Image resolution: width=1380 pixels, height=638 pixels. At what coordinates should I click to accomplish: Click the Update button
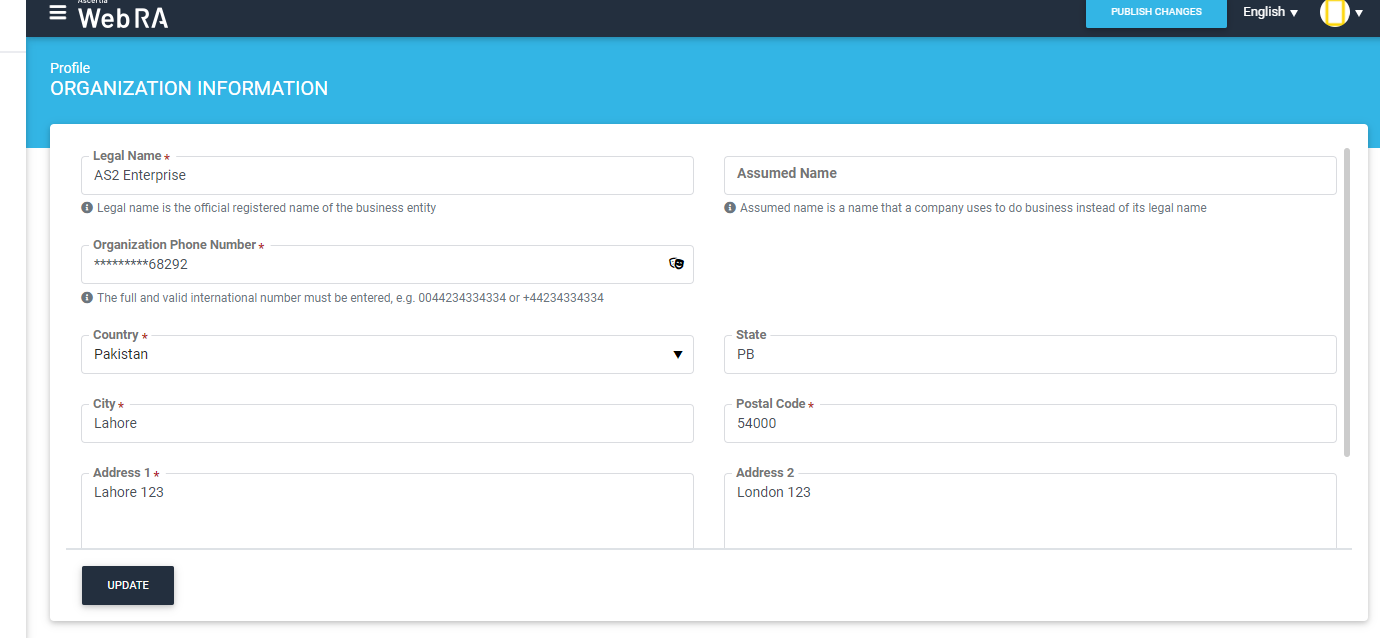[x=128, y=585]
